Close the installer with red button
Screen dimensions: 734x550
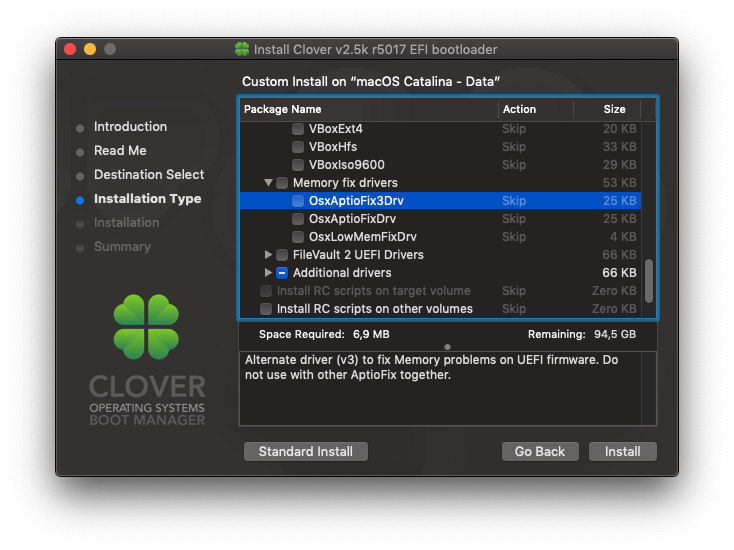pyautogui.click(x=70, y=49)
